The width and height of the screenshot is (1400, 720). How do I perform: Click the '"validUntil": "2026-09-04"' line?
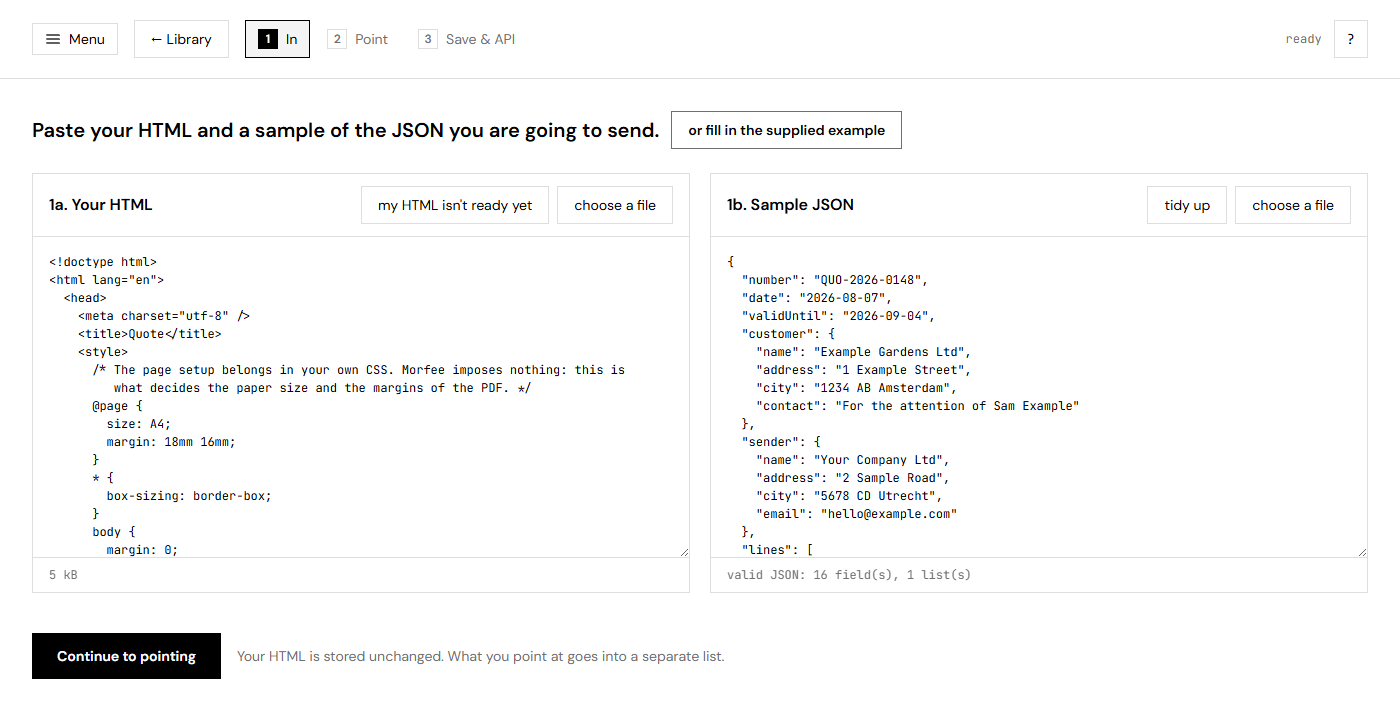(839, 316)
